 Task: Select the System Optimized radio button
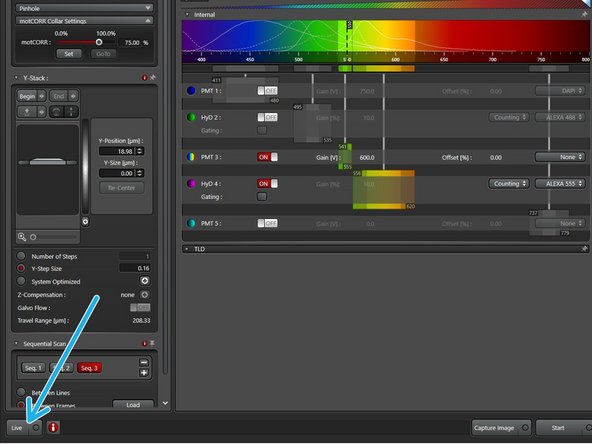[21, 281]
